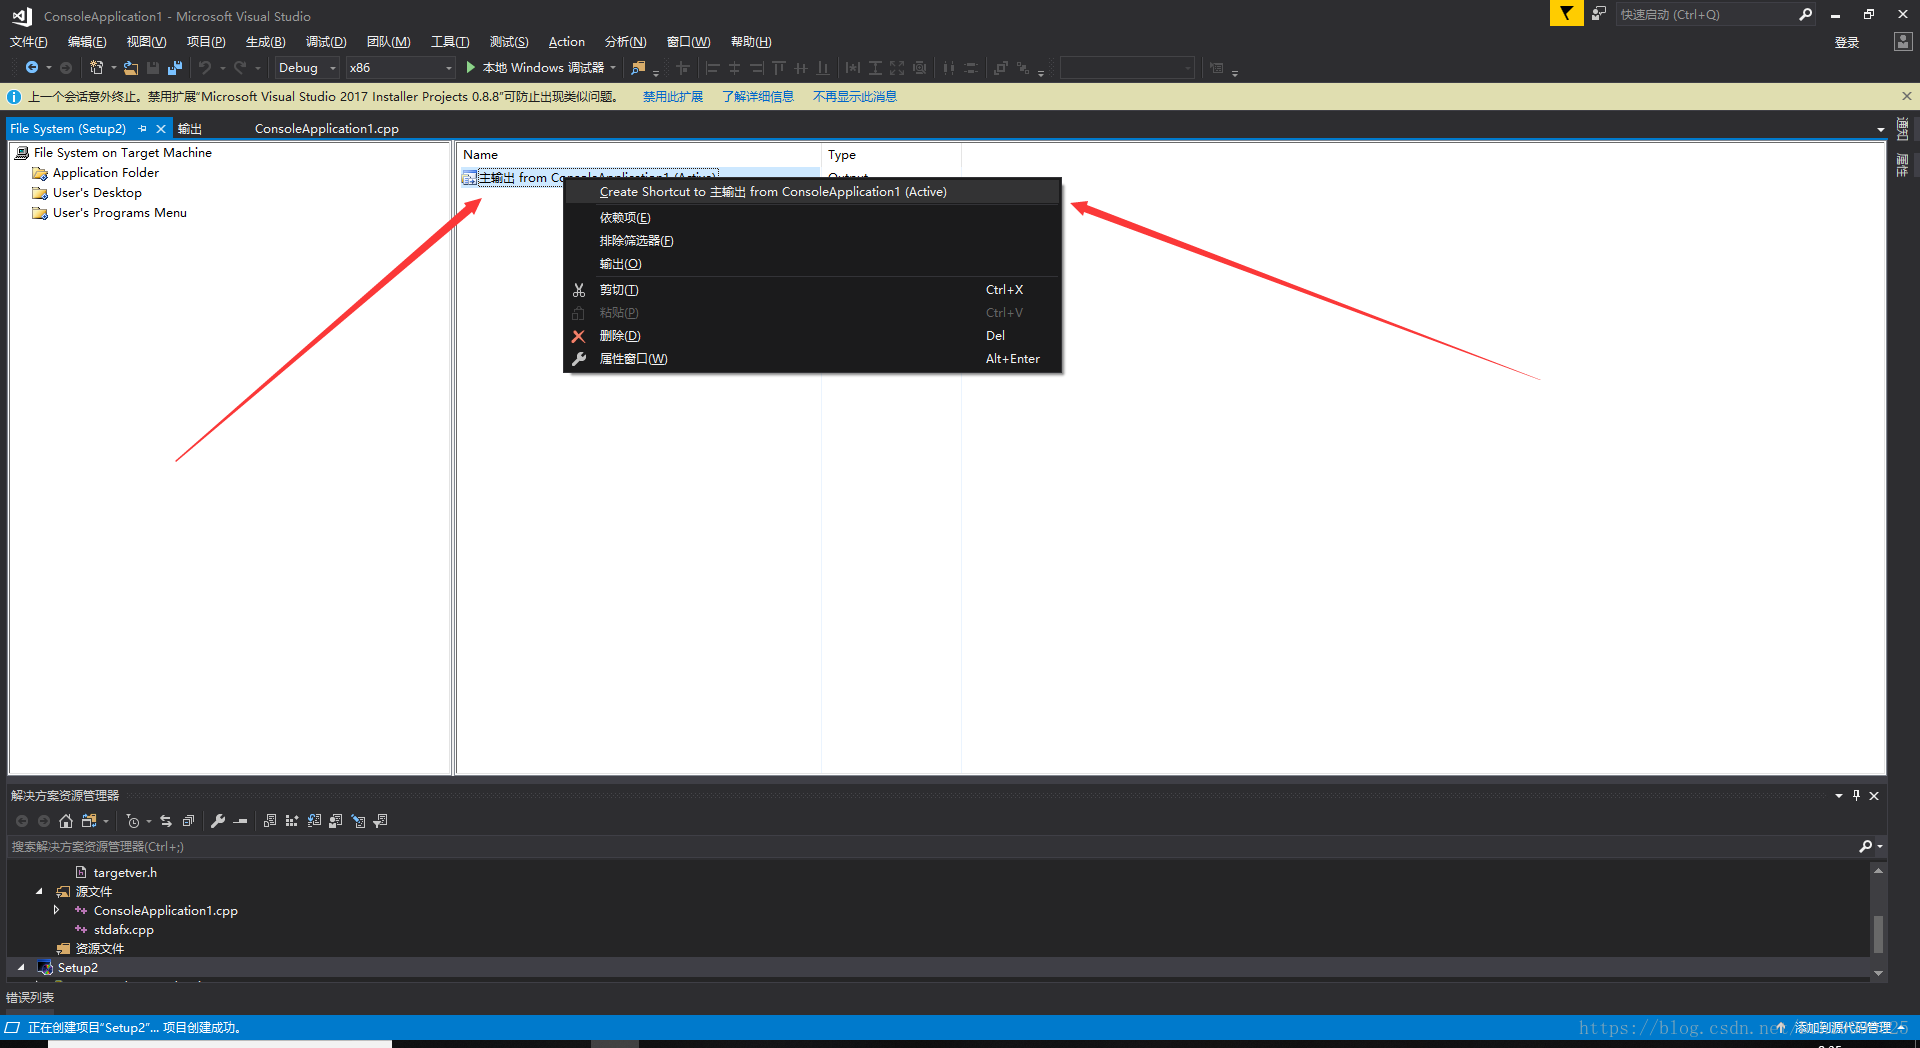Choose 输出(O) in context menu
Screen dimensions: 1920x1048
coord(812,264)
